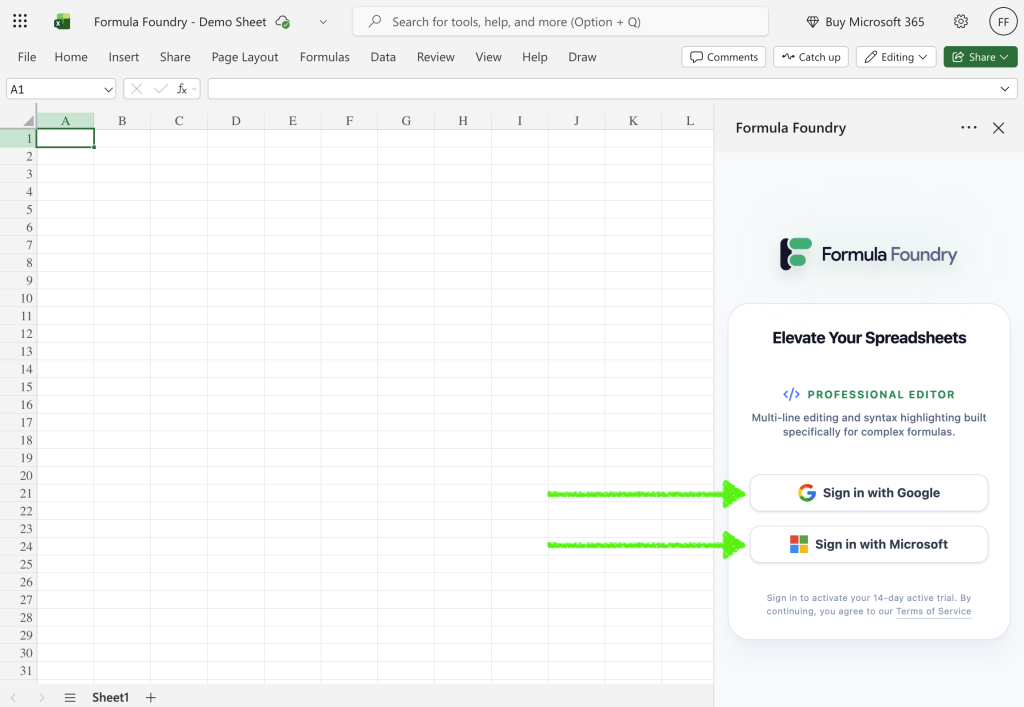Open the FF account avatar
Image resolution: width=1024 pixels, height=707 pixels.
1002,21
